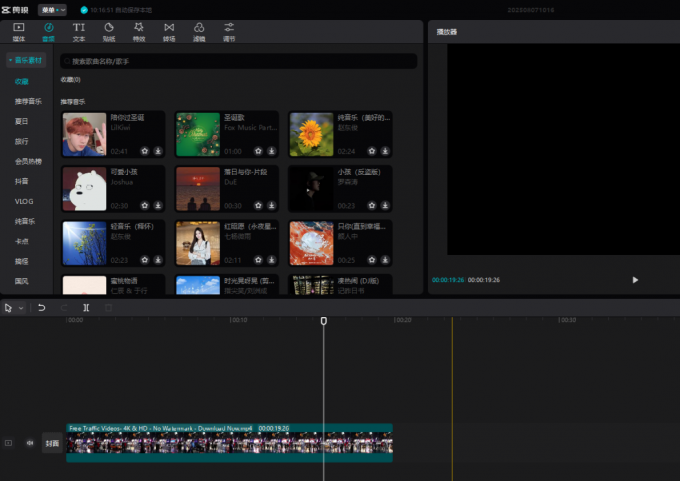The height and width of the screenshot is (481, 680).
Task: Click the song search input field
Action: point(238,61)
